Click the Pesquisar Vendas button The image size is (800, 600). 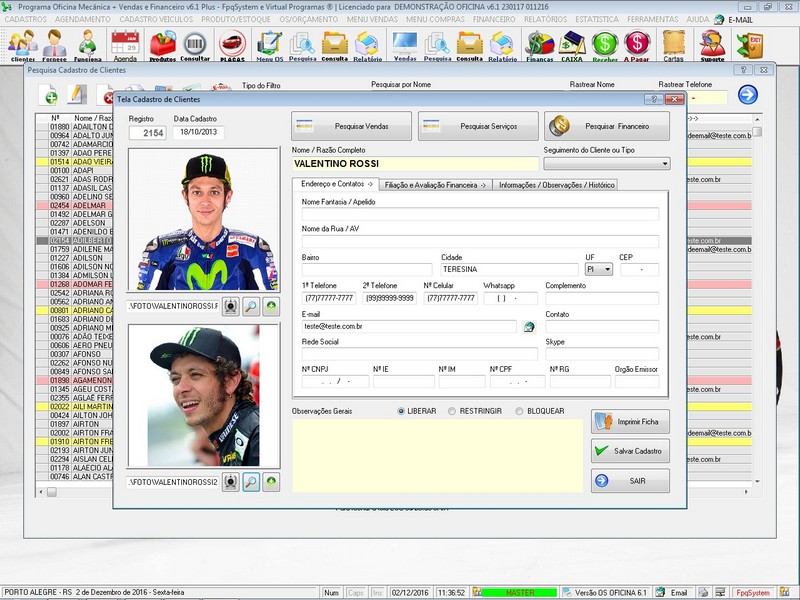coord(352,126)
